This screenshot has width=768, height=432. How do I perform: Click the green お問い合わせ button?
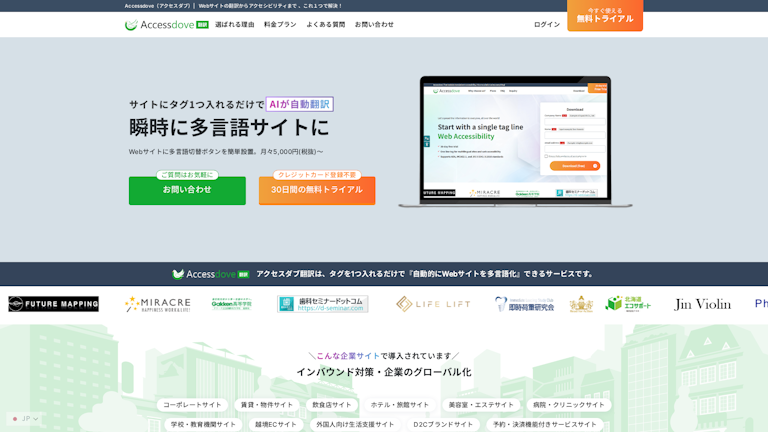[x=187, y=190]
